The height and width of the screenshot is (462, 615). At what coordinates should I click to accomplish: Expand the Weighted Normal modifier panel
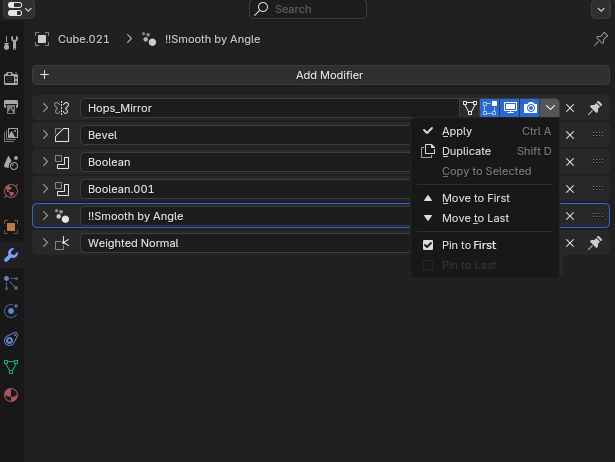point(45,243)
